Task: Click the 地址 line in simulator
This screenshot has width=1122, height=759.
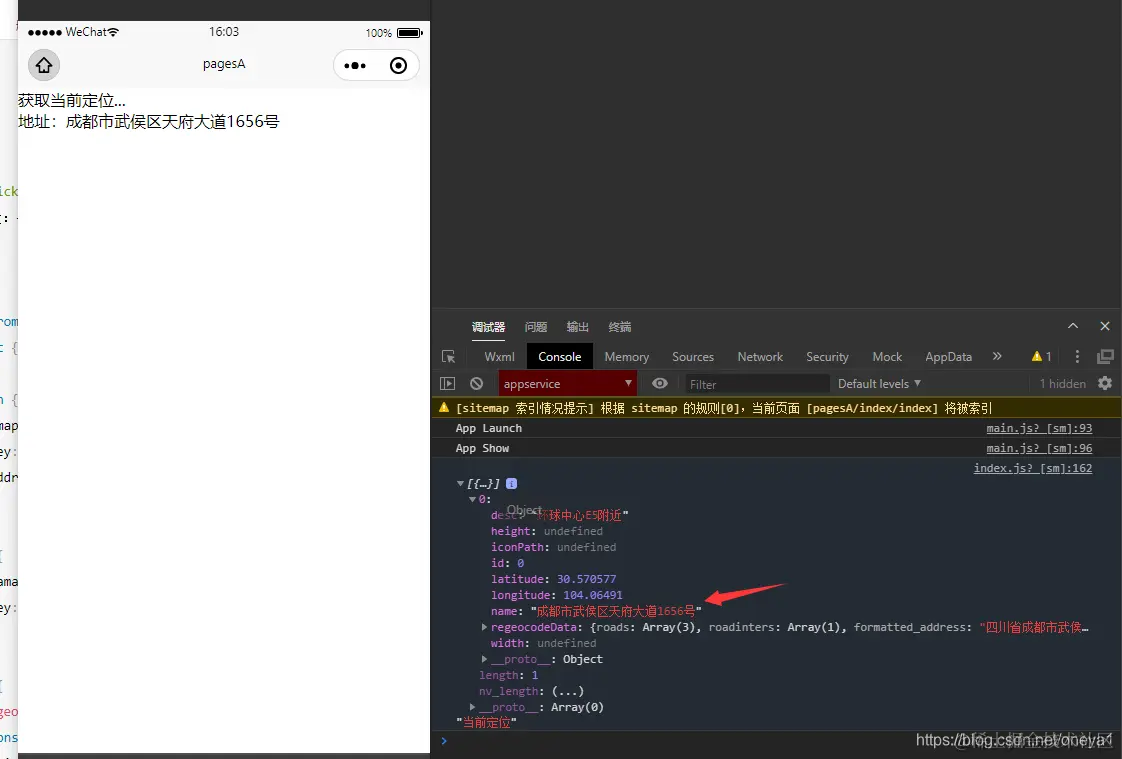Action: [148, 122]
